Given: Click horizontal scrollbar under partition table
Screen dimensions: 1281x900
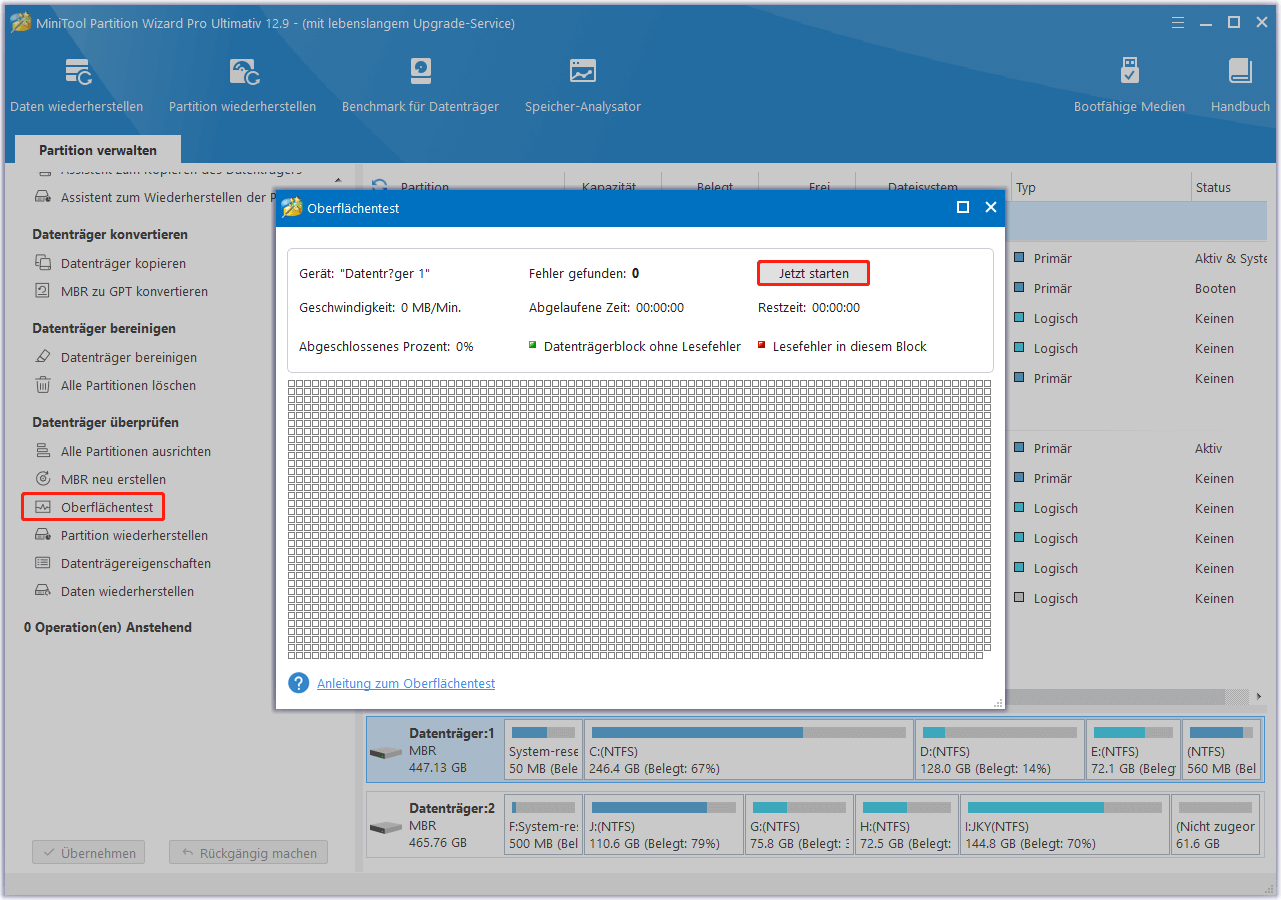Looking at the screenshot, I should click(x=1115, y=696).
